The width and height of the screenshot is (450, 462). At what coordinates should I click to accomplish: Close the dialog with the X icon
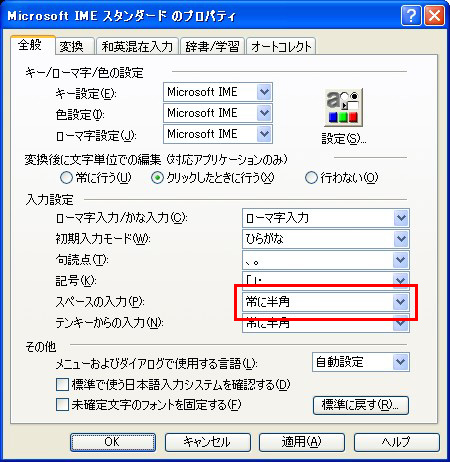[434, 16]
